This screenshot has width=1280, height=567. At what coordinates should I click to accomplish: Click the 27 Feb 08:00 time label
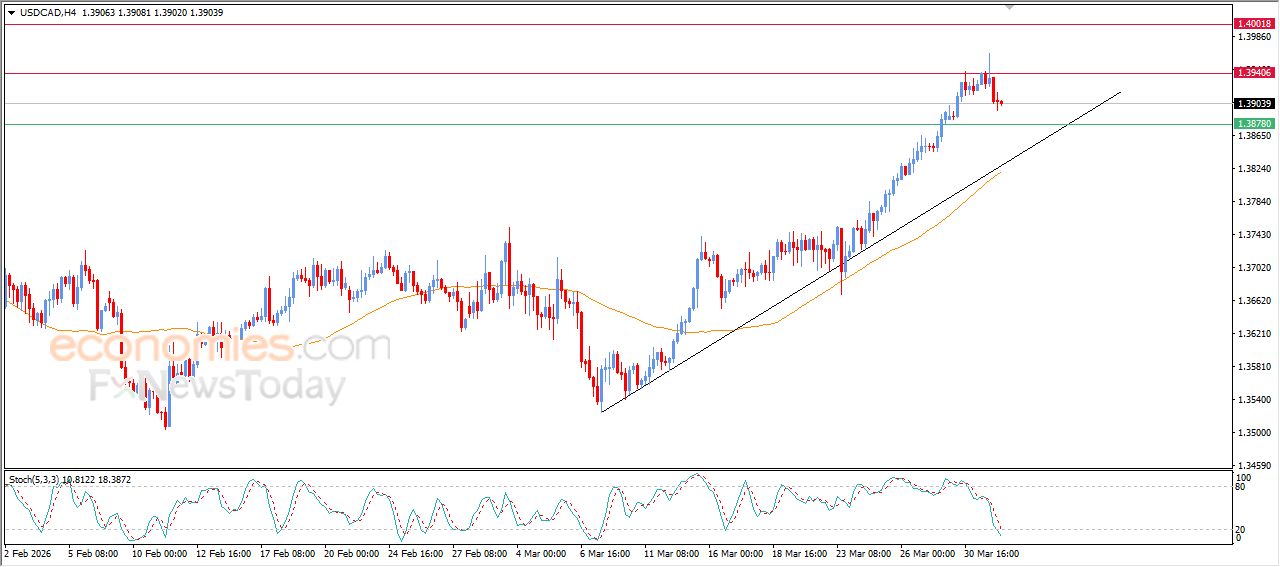point(479,553)
